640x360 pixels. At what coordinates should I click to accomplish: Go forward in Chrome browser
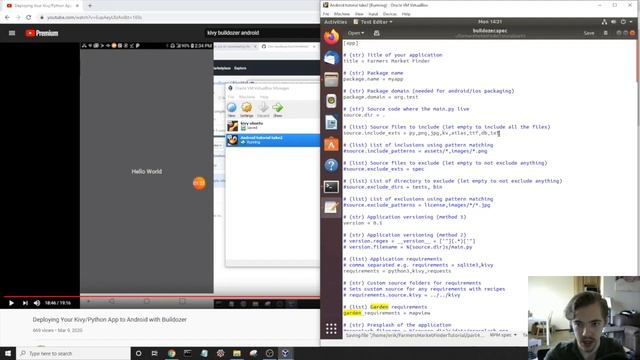click(18, 18)
